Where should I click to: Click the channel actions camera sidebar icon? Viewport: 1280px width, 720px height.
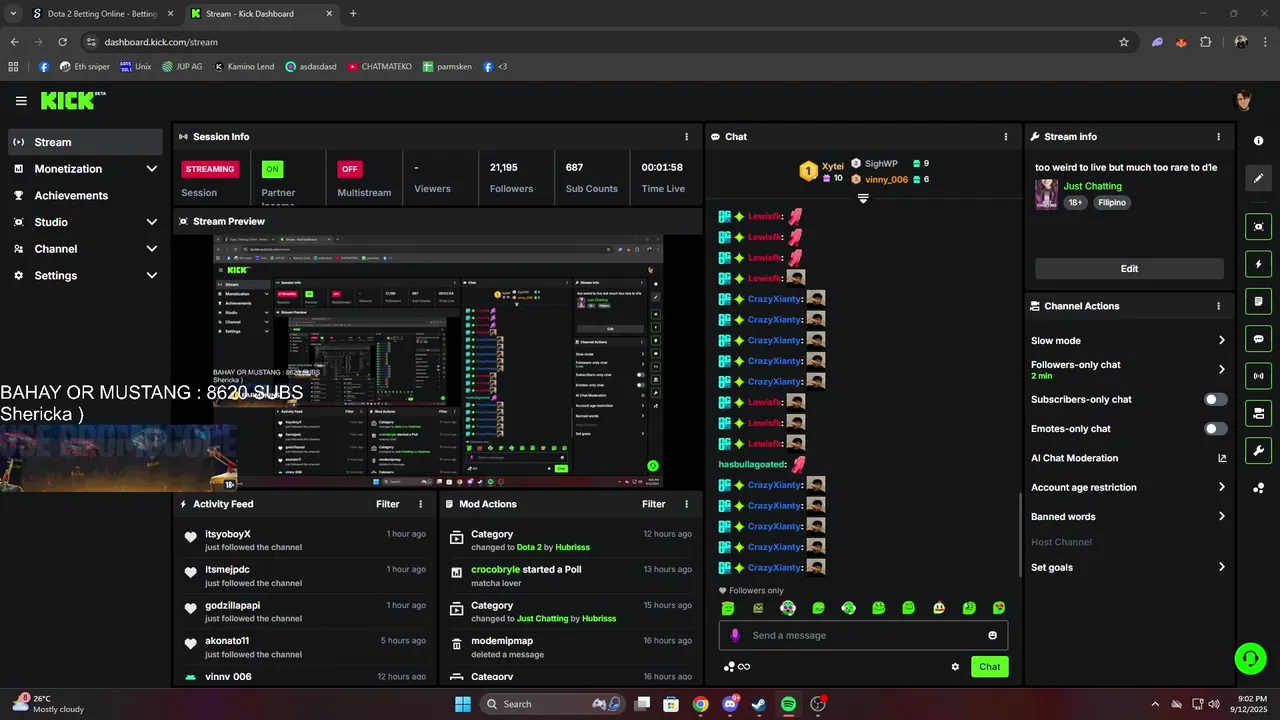1259,413
